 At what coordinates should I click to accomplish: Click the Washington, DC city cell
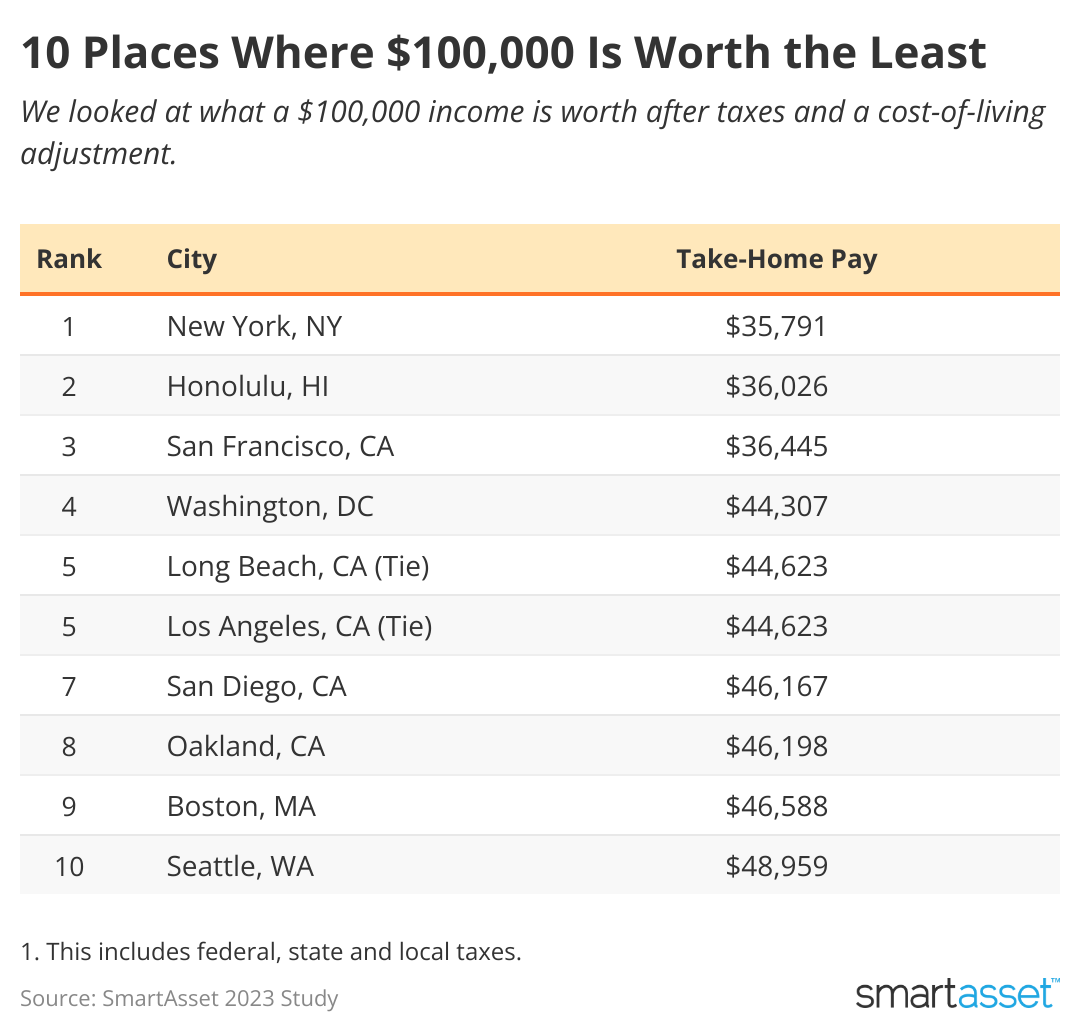click(270, 506)
